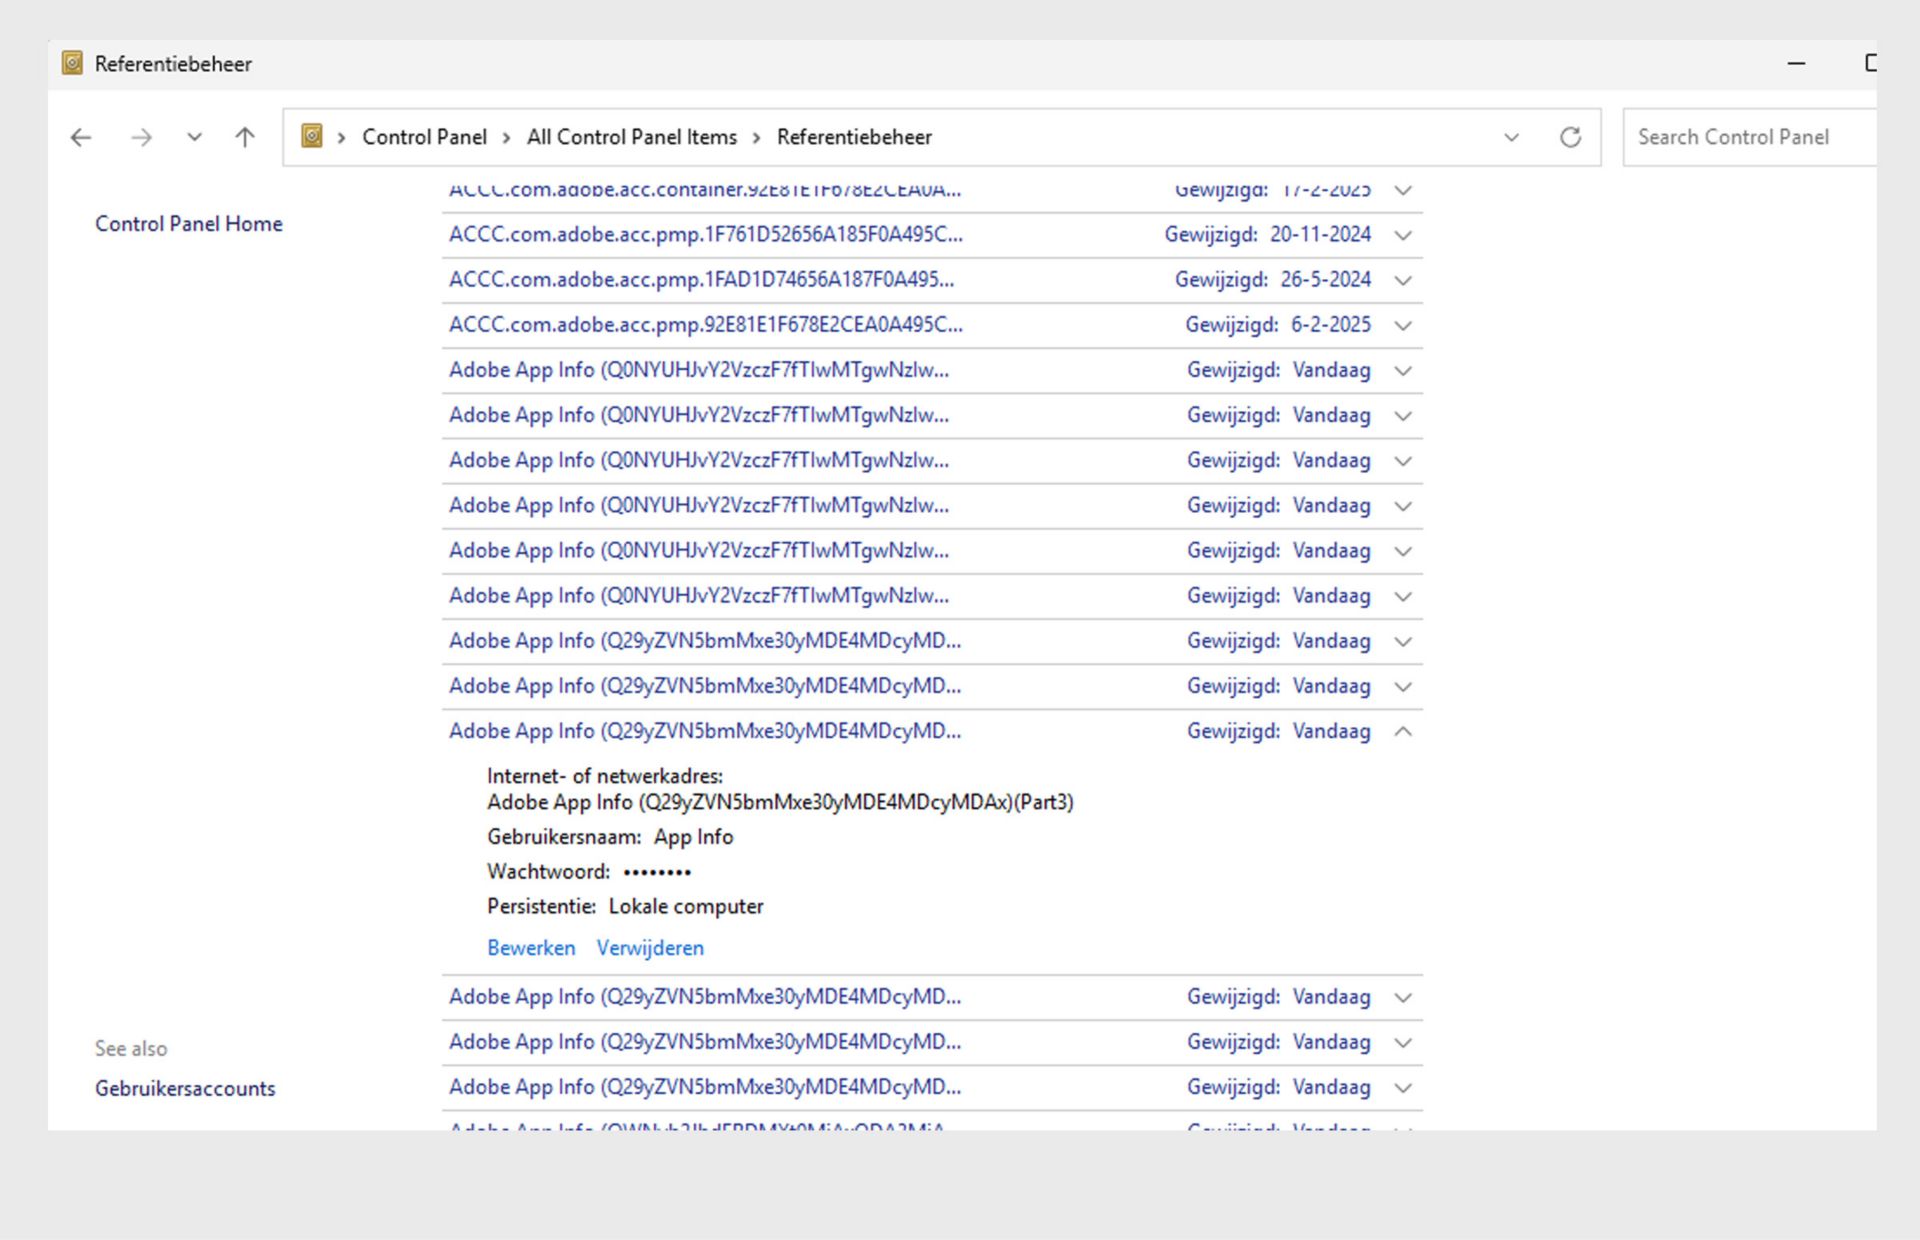
Task: Refresh the Referentiebeheer page
Action: pos(1570,137)
